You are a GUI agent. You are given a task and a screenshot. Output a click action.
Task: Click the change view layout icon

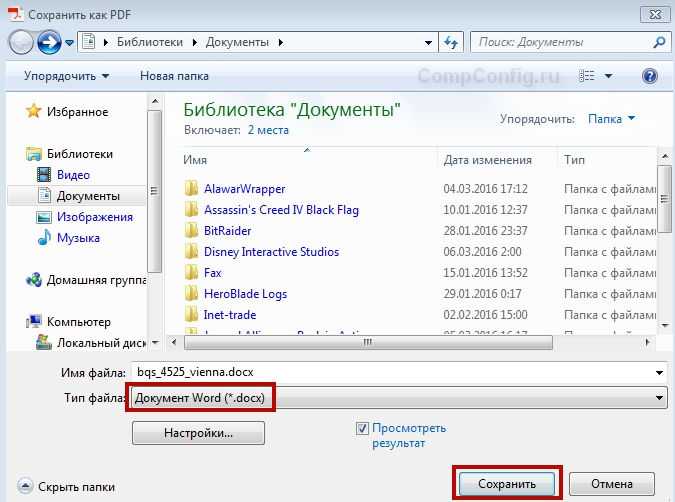(587, 76)
